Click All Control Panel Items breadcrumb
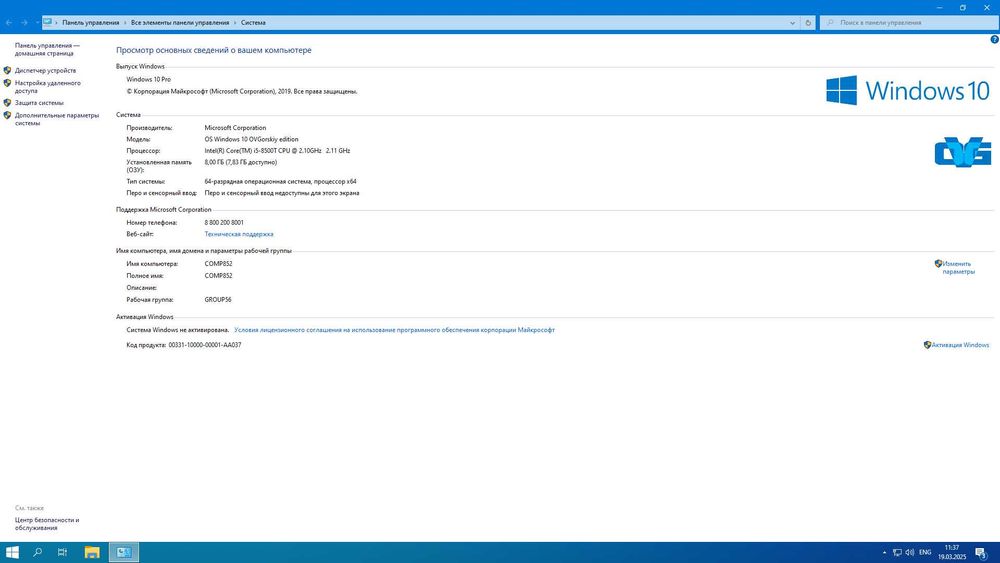 180,22
